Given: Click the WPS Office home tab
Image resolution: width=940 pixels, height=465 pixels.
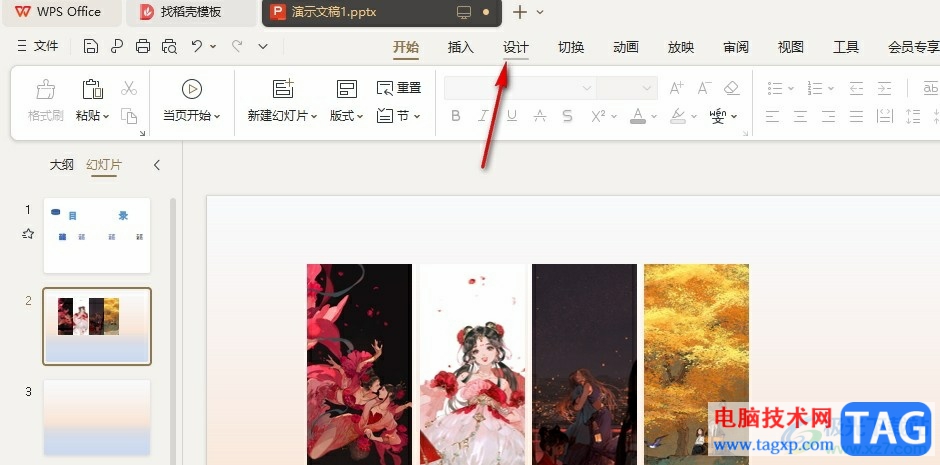Looking at the screenshot, I should [x=62, y=12].
